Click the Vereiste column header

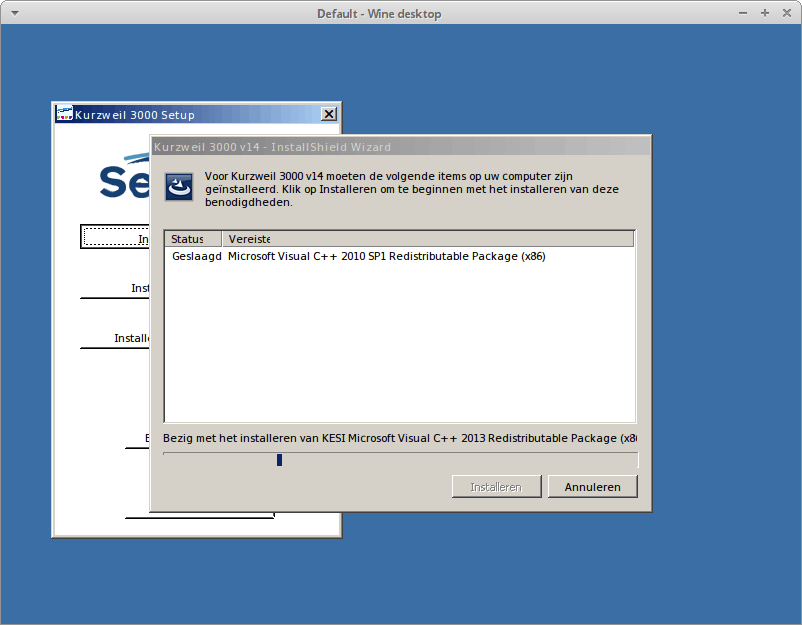point(428,239)
